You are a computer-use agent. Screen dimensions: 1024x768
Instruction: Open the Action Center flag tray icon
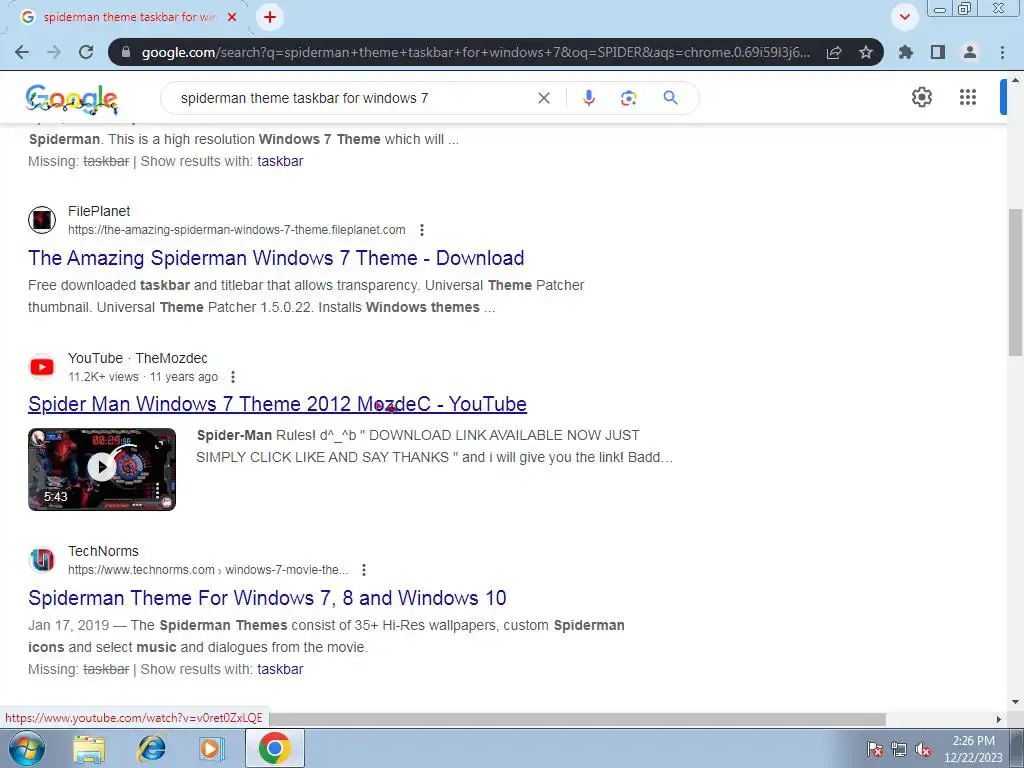[x=875, y=750]
